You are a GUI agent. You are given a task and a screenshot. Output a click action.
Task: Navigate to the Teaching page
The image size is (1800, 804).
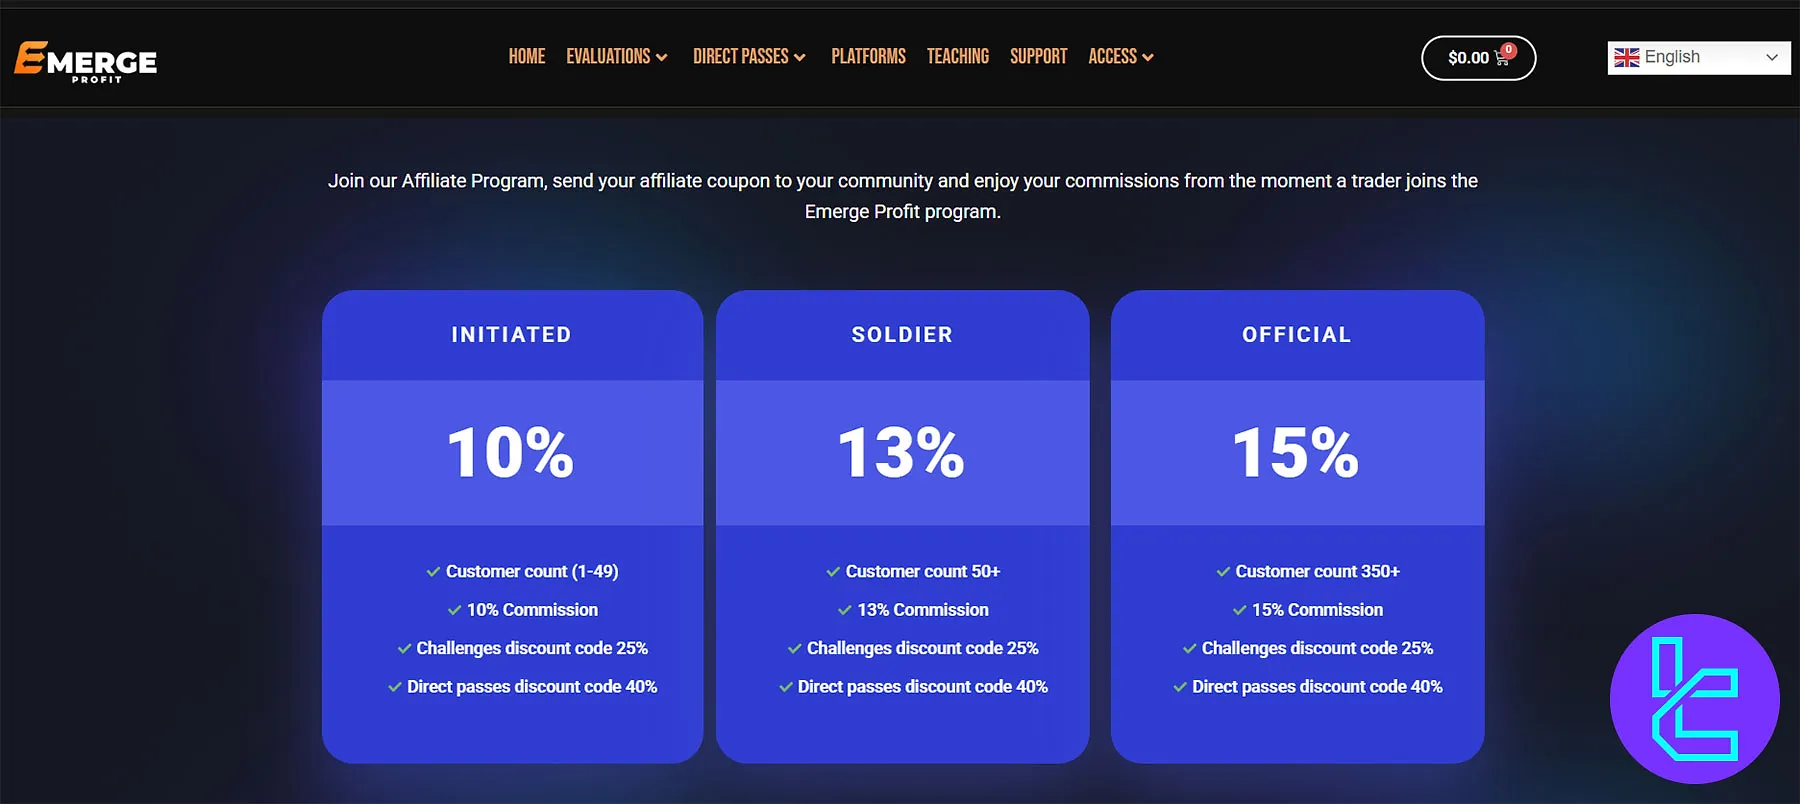coord(957,57)
